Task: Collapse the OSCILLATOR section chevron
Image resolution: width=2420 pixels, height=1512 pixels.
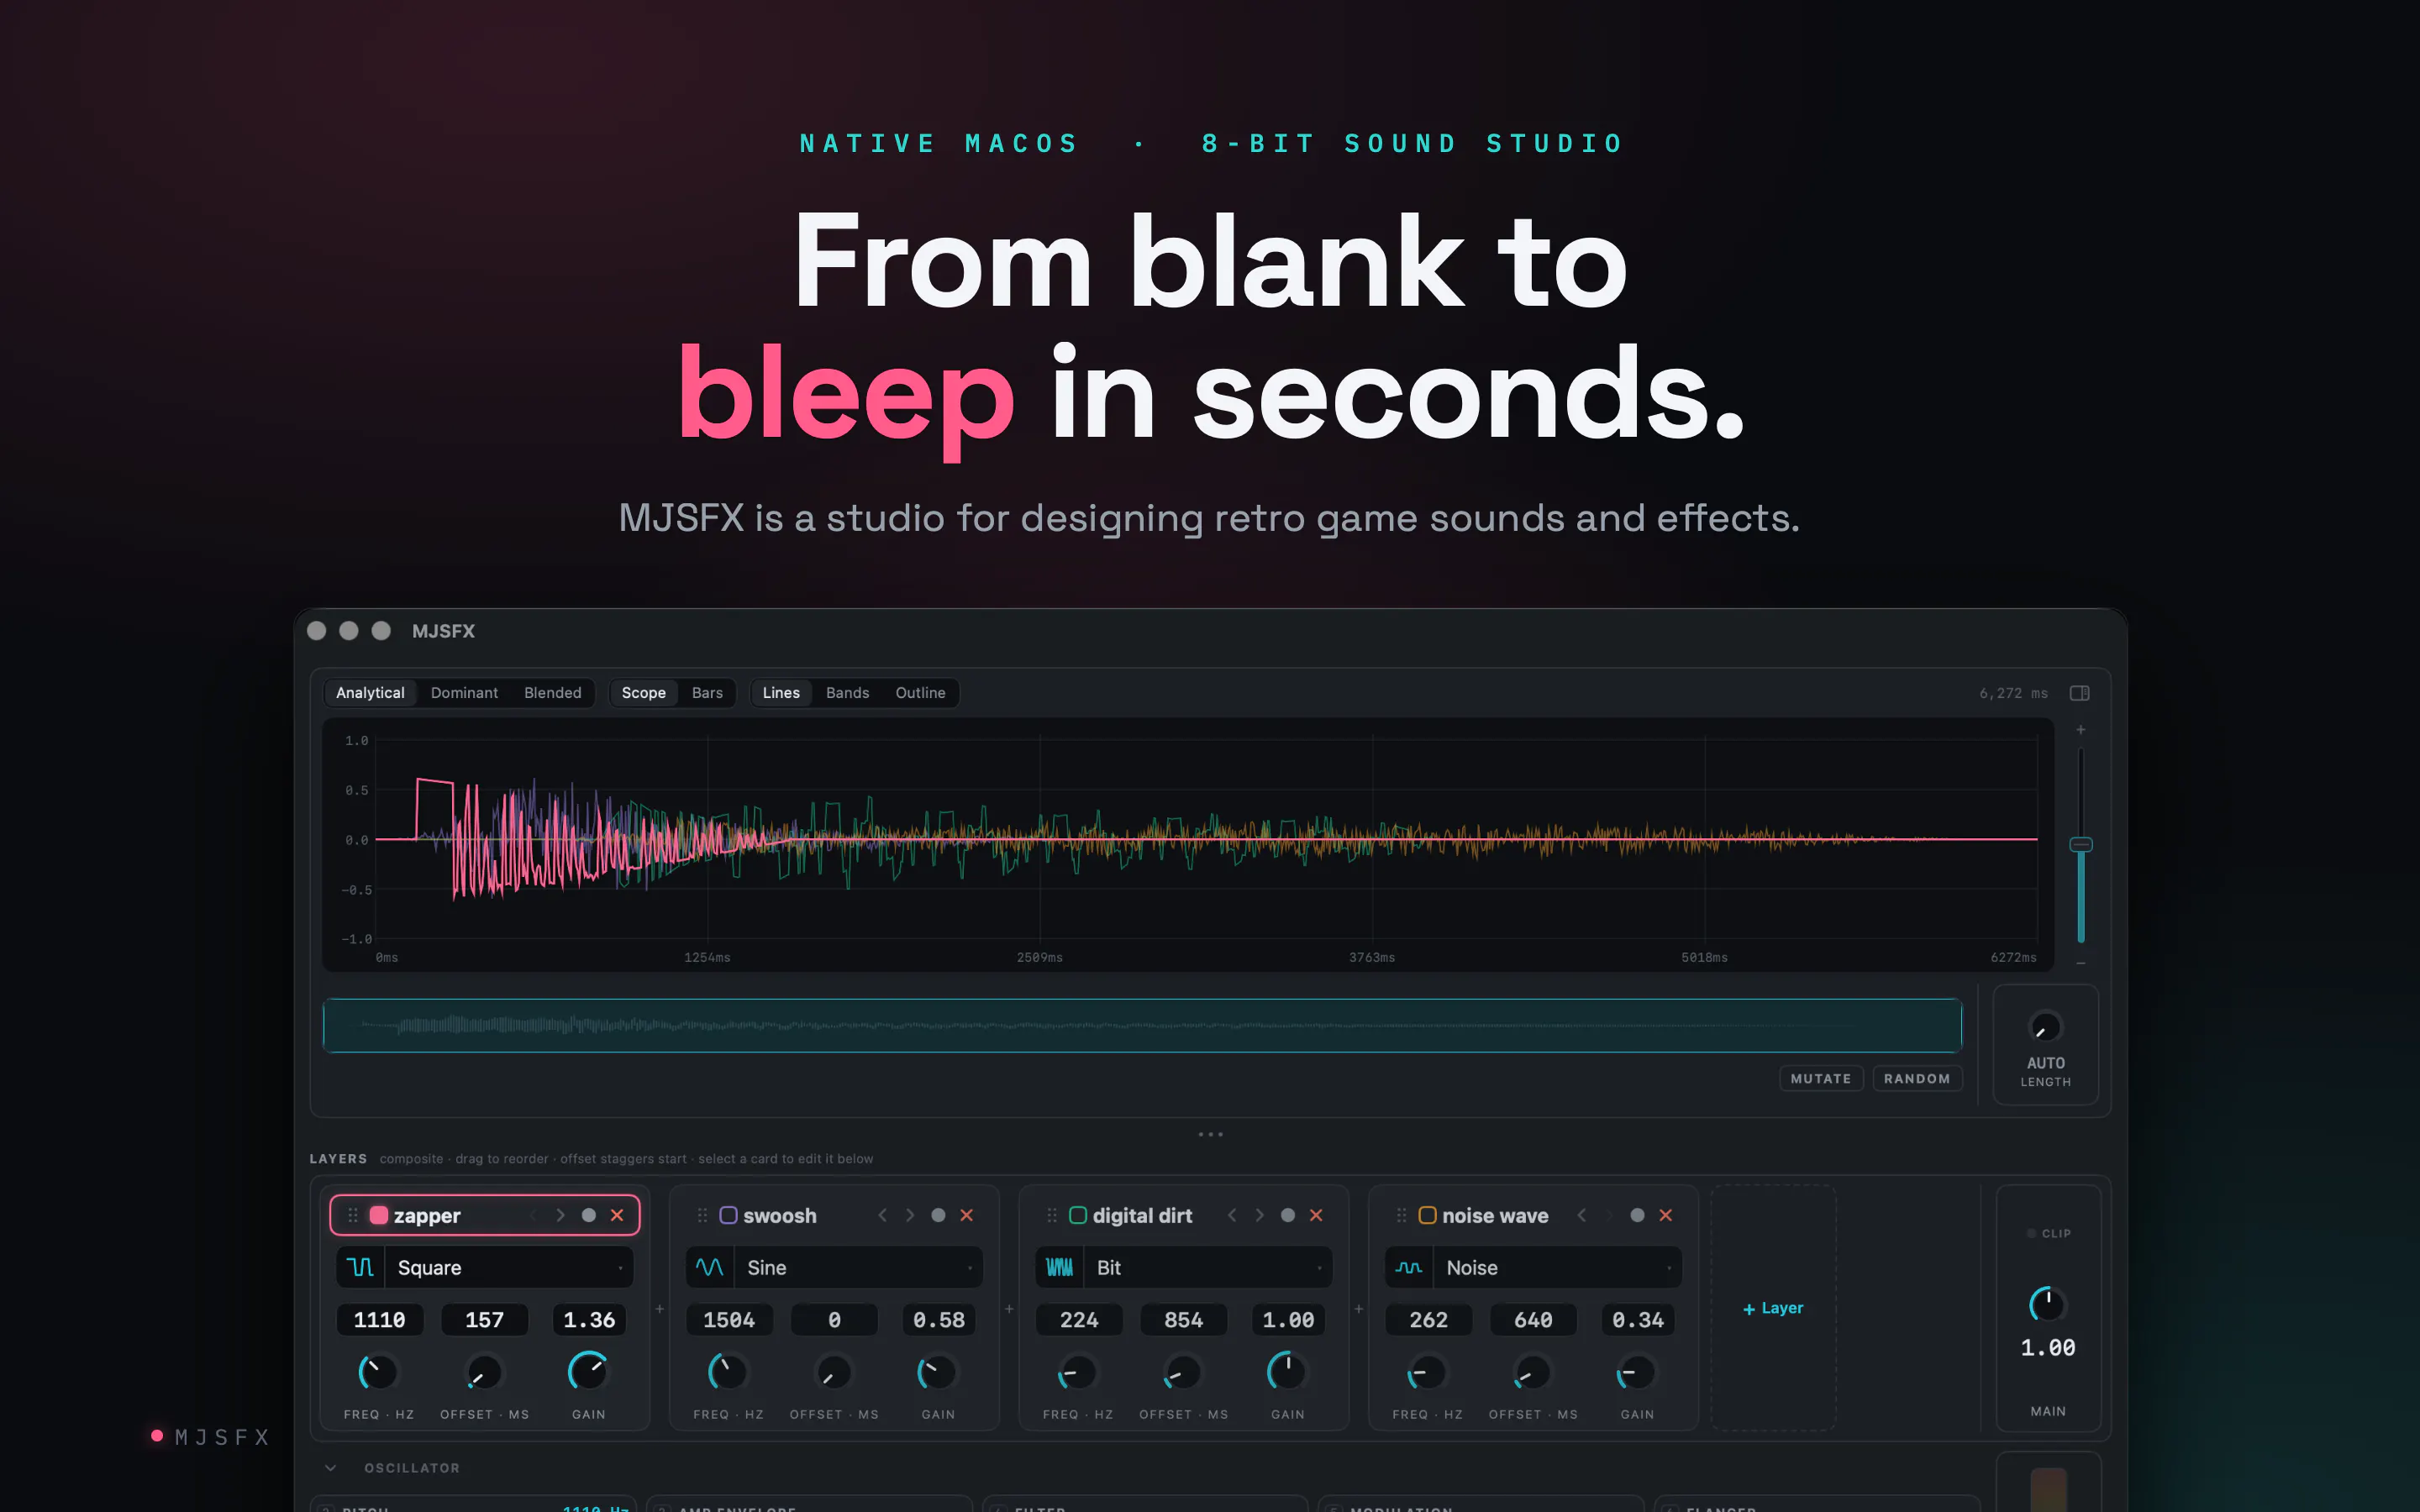Action: (x=330, y=1468)
